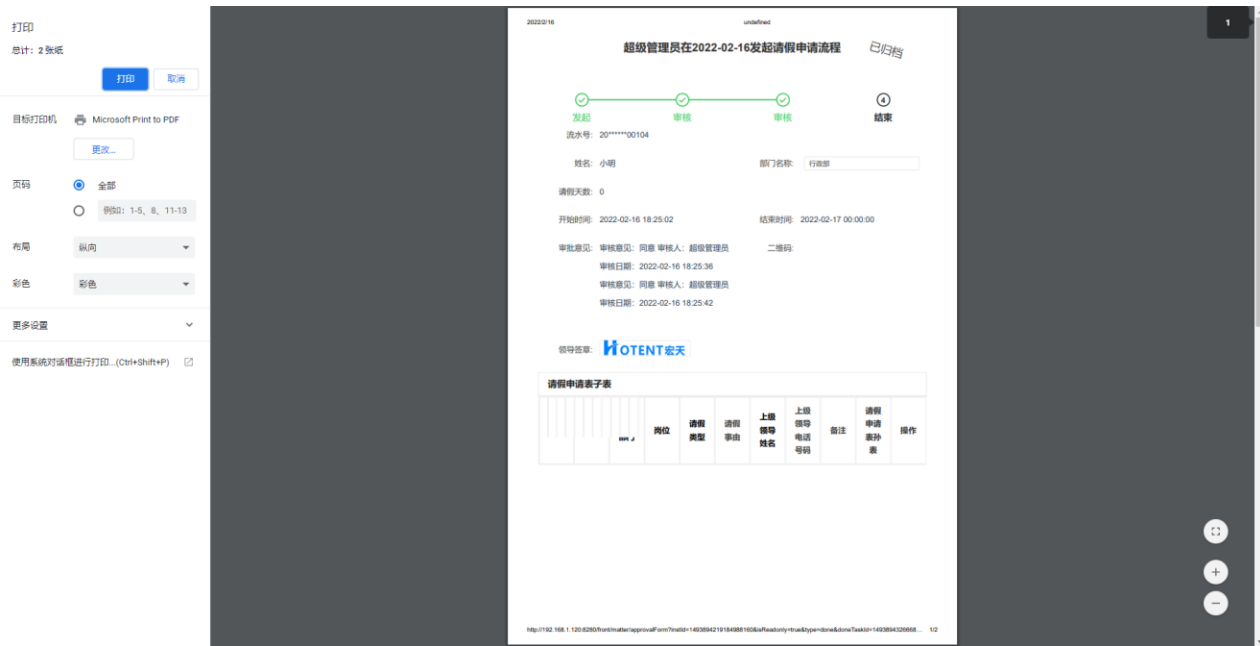Click the 请假事由 column header
This screenshot has height=646, width=1260.
pos(732,430)
